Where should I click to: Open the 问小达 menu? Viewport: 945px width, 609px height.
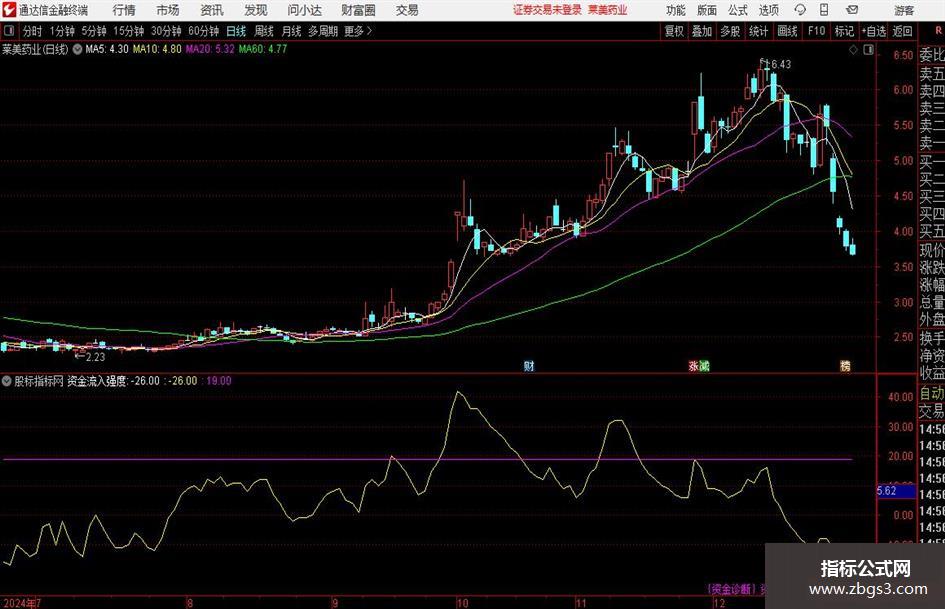[x=304, y=10]
